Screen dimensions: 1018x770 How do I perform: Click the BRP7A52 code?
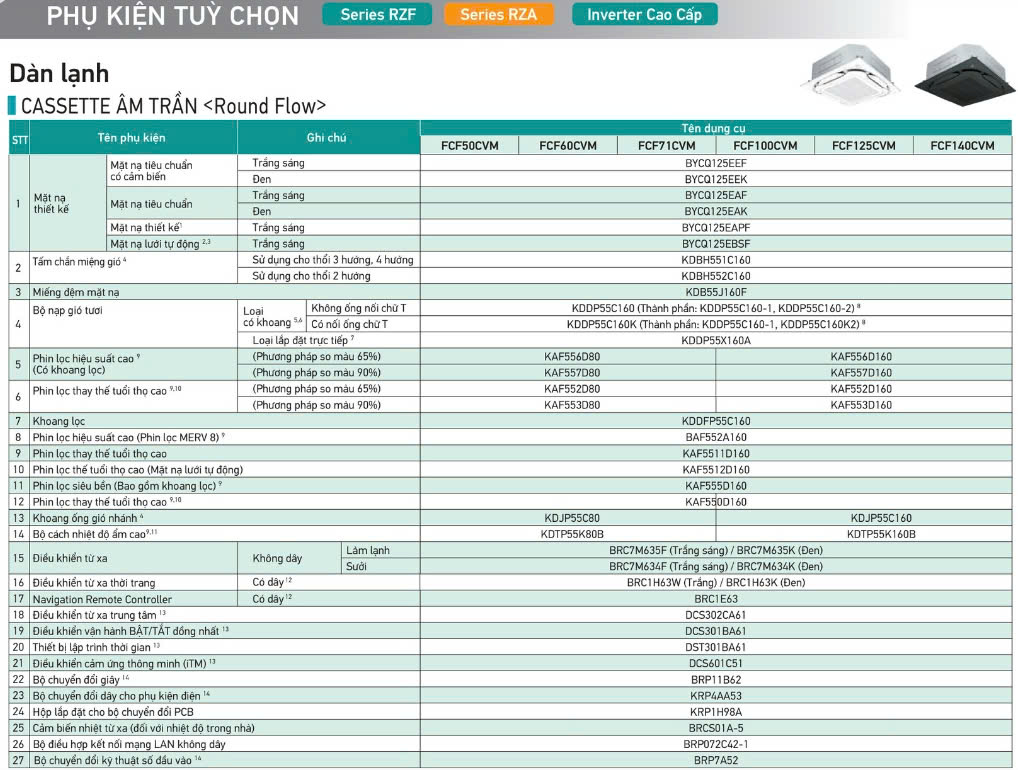[716, 760]
